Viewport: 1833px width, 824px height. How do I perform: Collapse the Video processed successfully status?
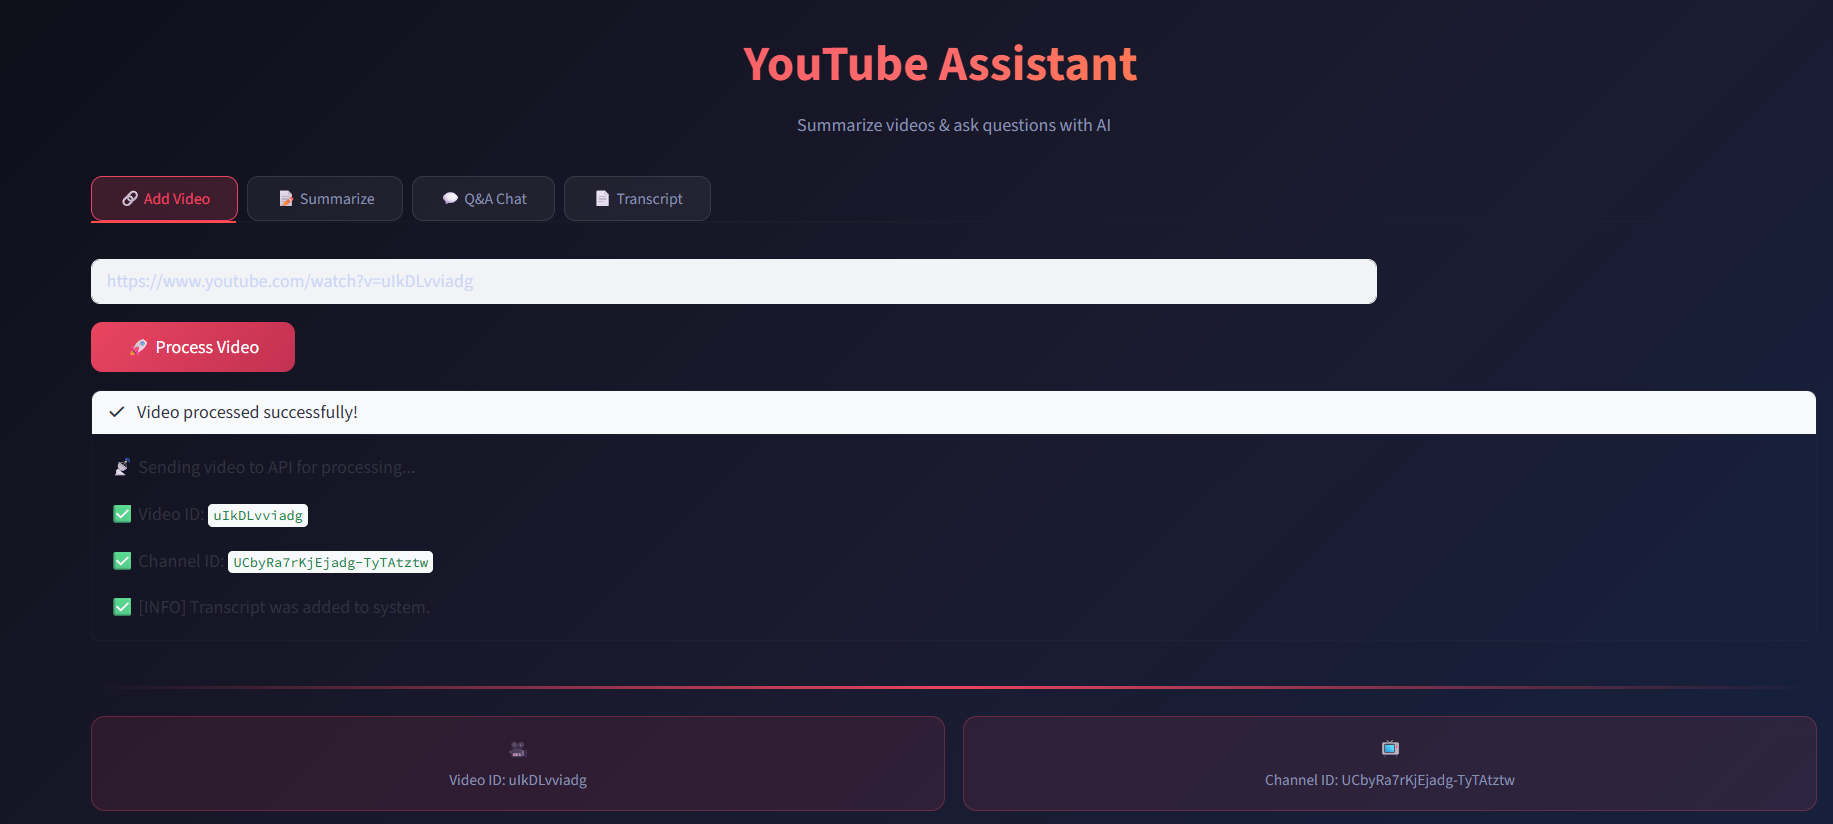(954, 412)
